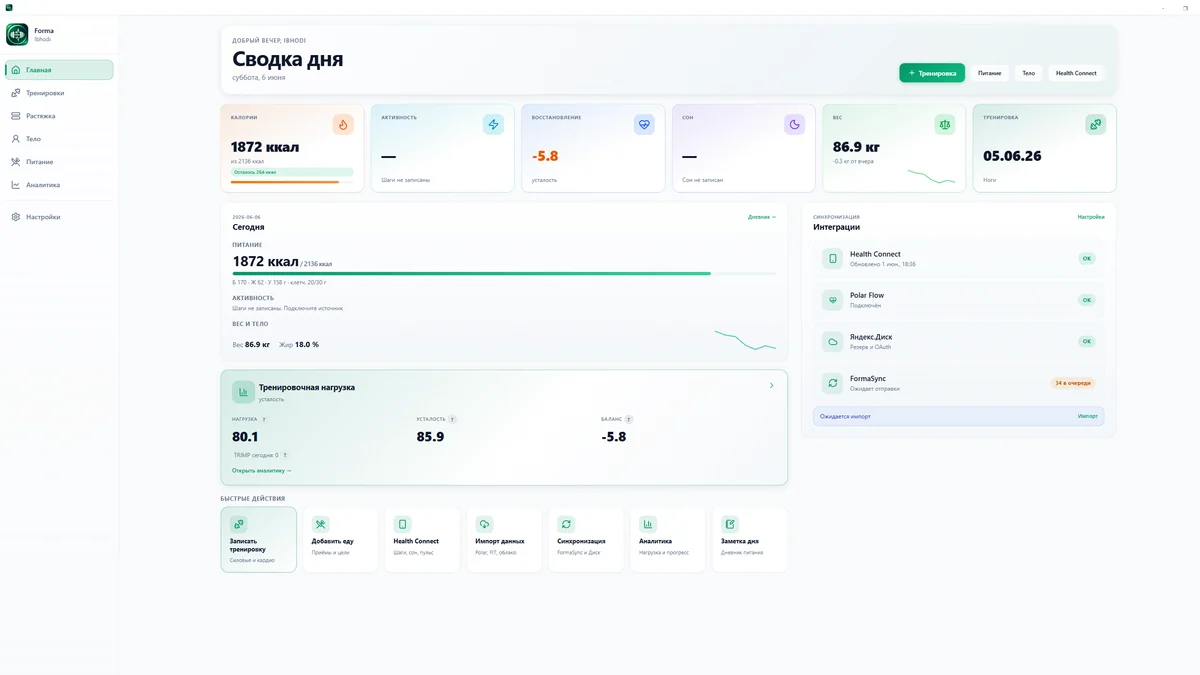Expand Тренировочная нагрузка with the chevron
This screenshot has height=675, width=1200.
(771, 386)
